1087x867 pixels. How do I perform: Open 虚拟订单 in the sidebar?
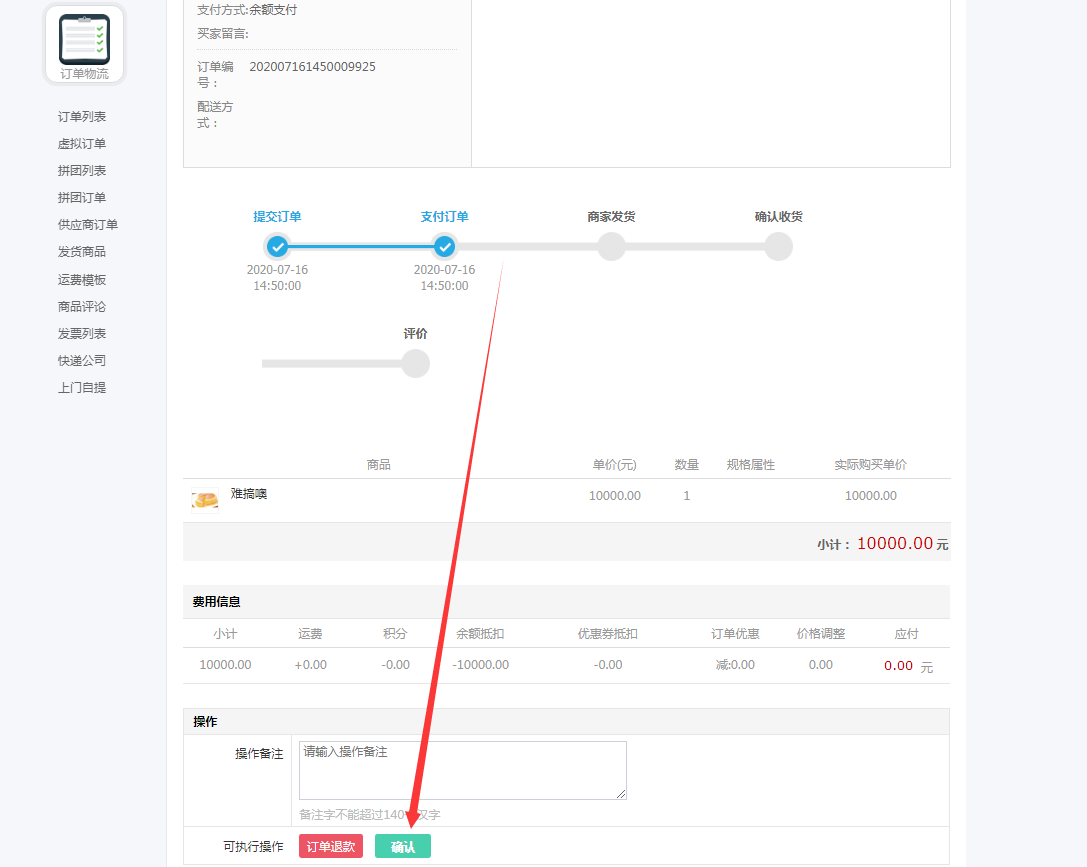[82, 144]
